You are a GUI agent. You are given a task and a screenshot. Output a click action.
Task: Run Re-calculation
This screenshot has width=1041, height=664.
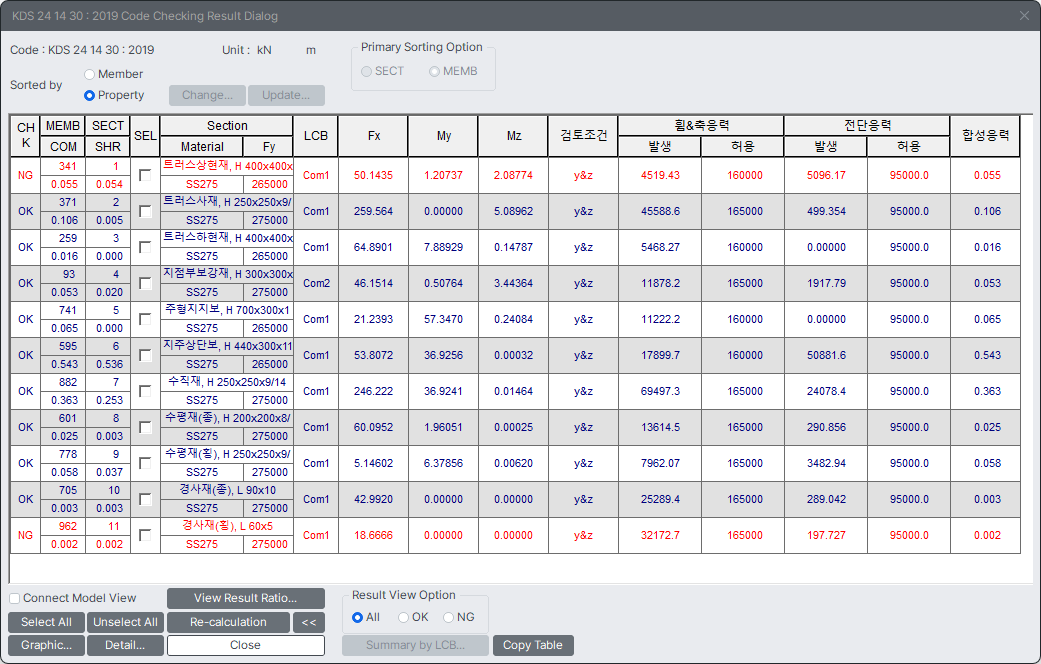tap(228, 622)
